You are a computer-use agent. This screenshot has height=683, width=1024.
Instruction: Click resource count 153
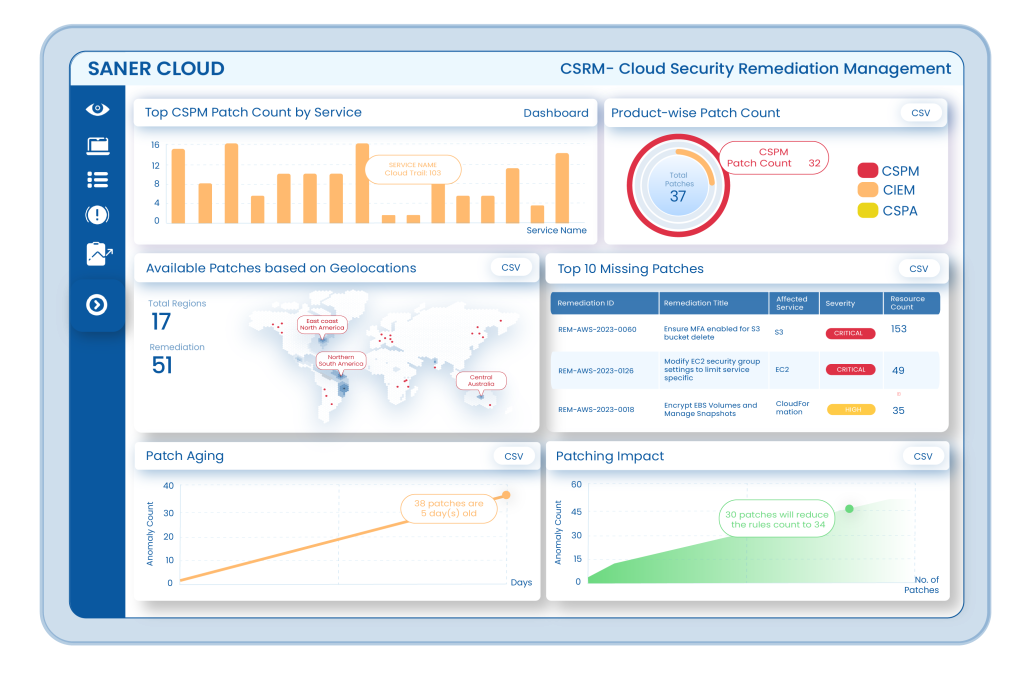pyautogui.click(x=899, y=329)
